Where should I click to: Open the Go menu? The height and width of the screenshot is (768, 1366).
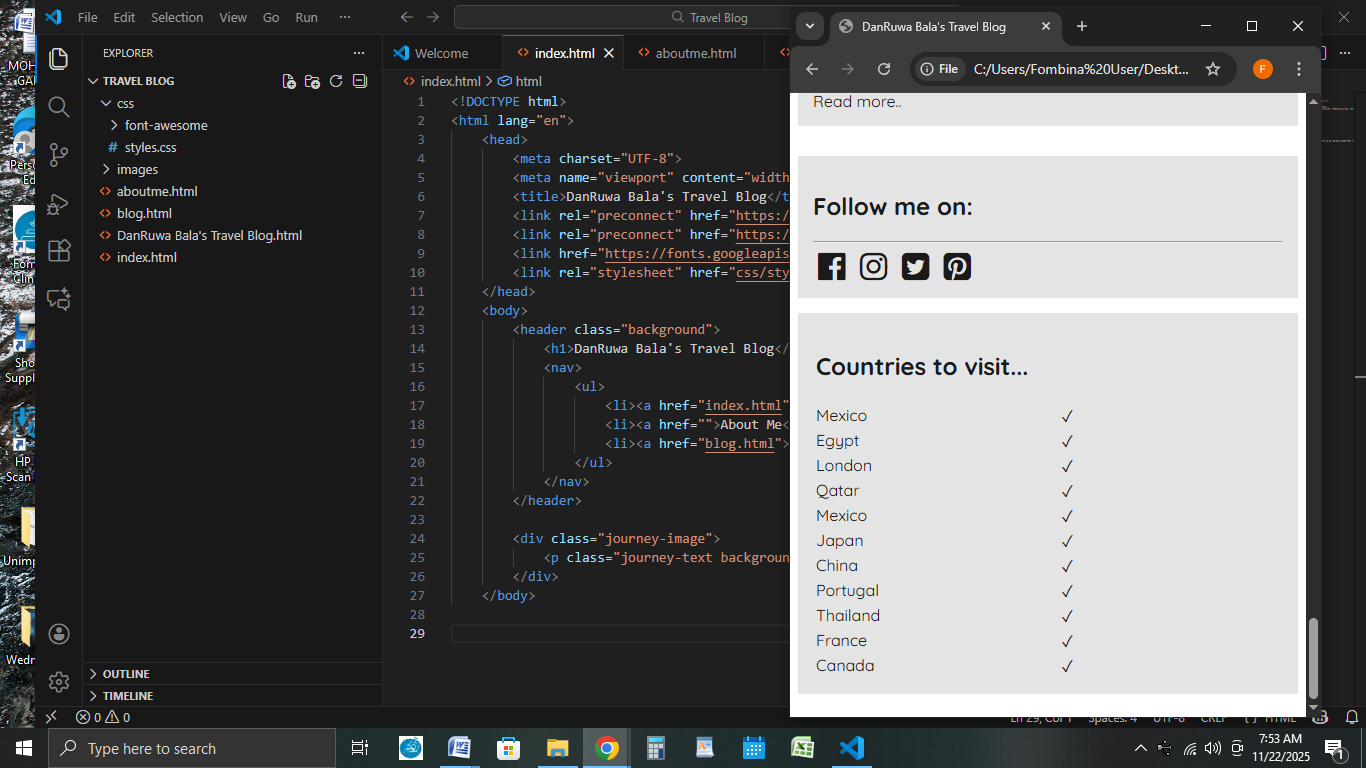tap(271, 17)
